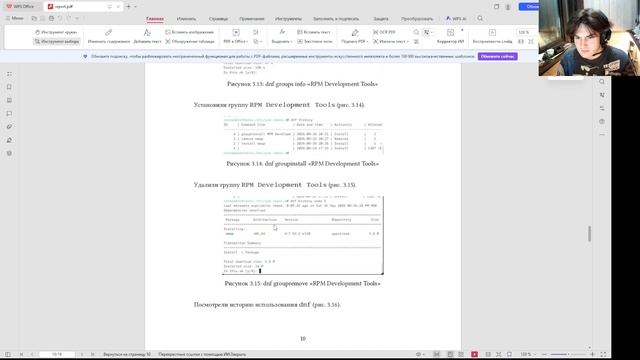Viewport: 640px width, 360px height.
Task: Insert an image via toolbar
Action: [189, 32]
